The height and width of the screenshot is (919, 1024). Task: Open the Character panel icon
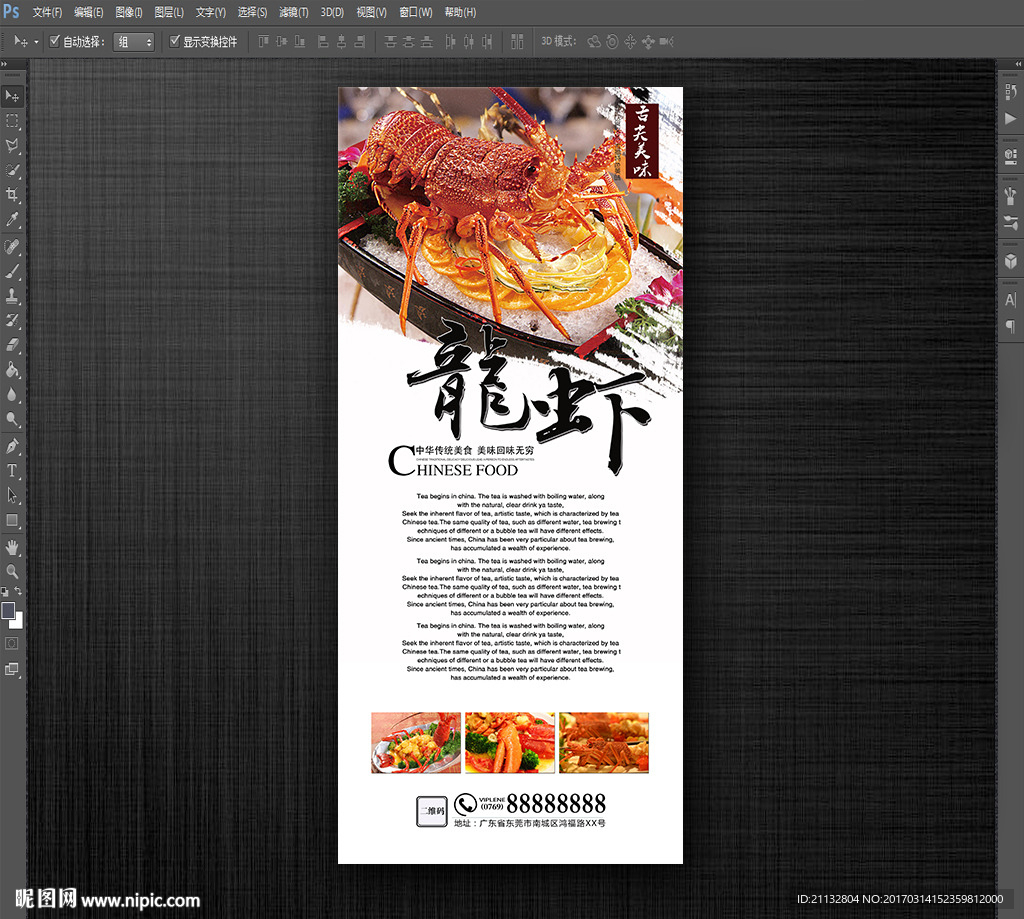(1010, 300)
